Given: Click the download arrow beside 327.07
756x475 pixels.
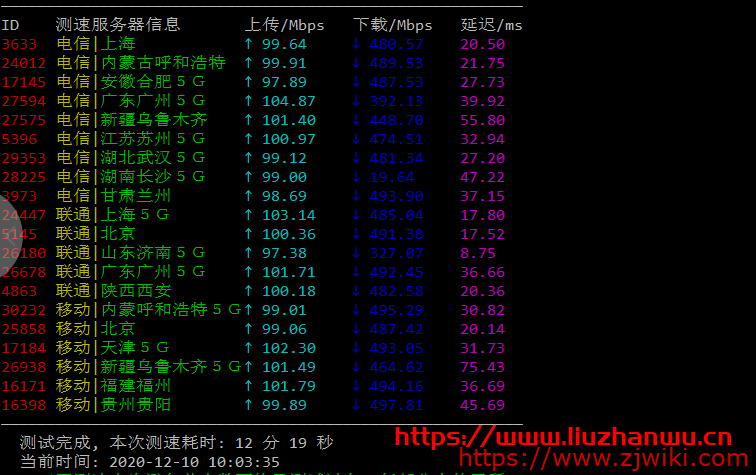Looking at the screenshot, I should point(356,253).
